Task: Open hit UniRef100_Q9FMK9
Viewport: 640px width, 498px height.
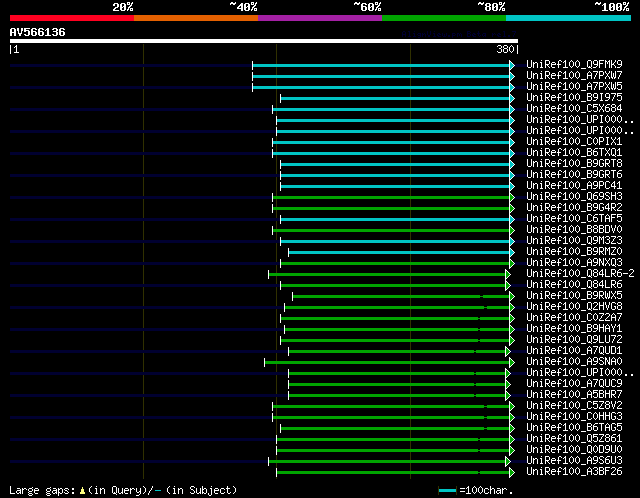Action: pyautogui.click(x=574, y=64)
